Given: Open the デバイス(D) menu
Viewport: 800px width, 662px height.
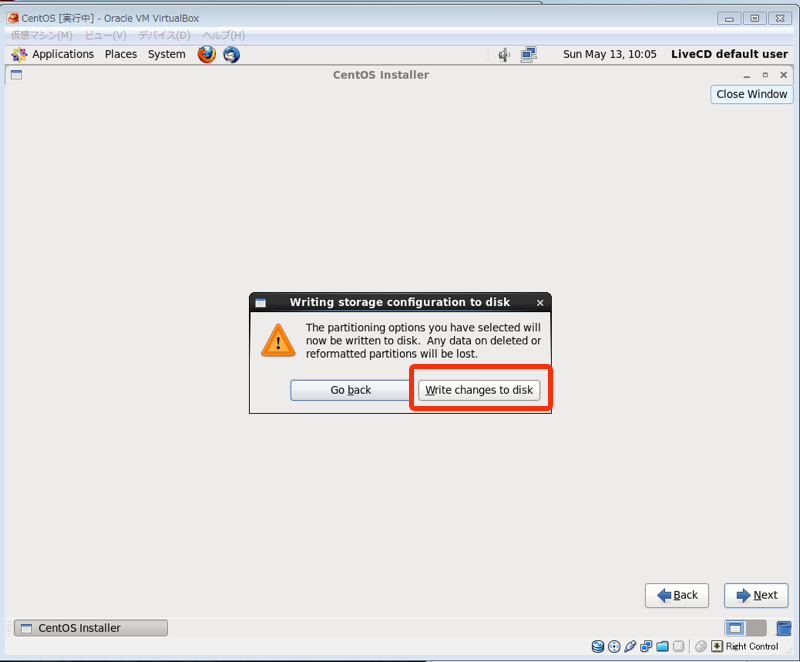Looking at the screenshot, I should [164, 35].
